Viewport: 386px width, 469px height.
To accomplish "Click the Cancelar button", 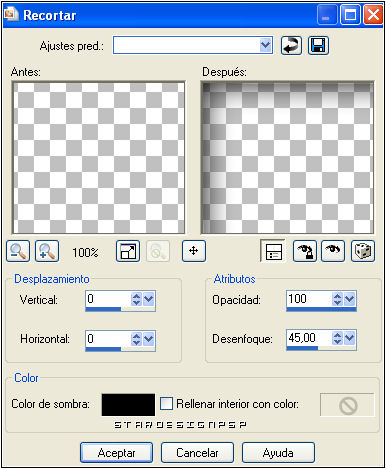I will coord(197,452).
